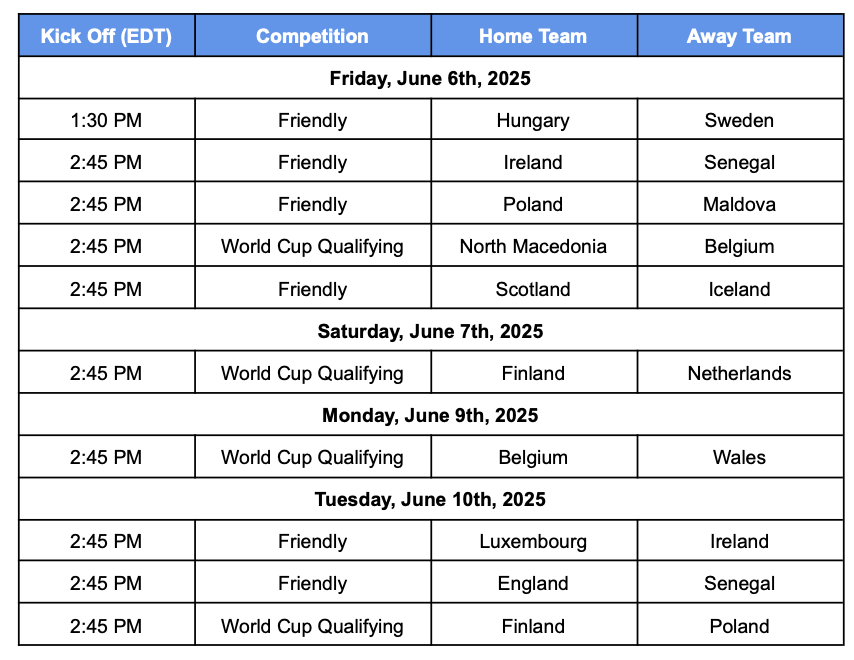Select the Hungary home team cell
This screenshot has width=854, height=660.
pyautogui.click(x=534, y=120)
